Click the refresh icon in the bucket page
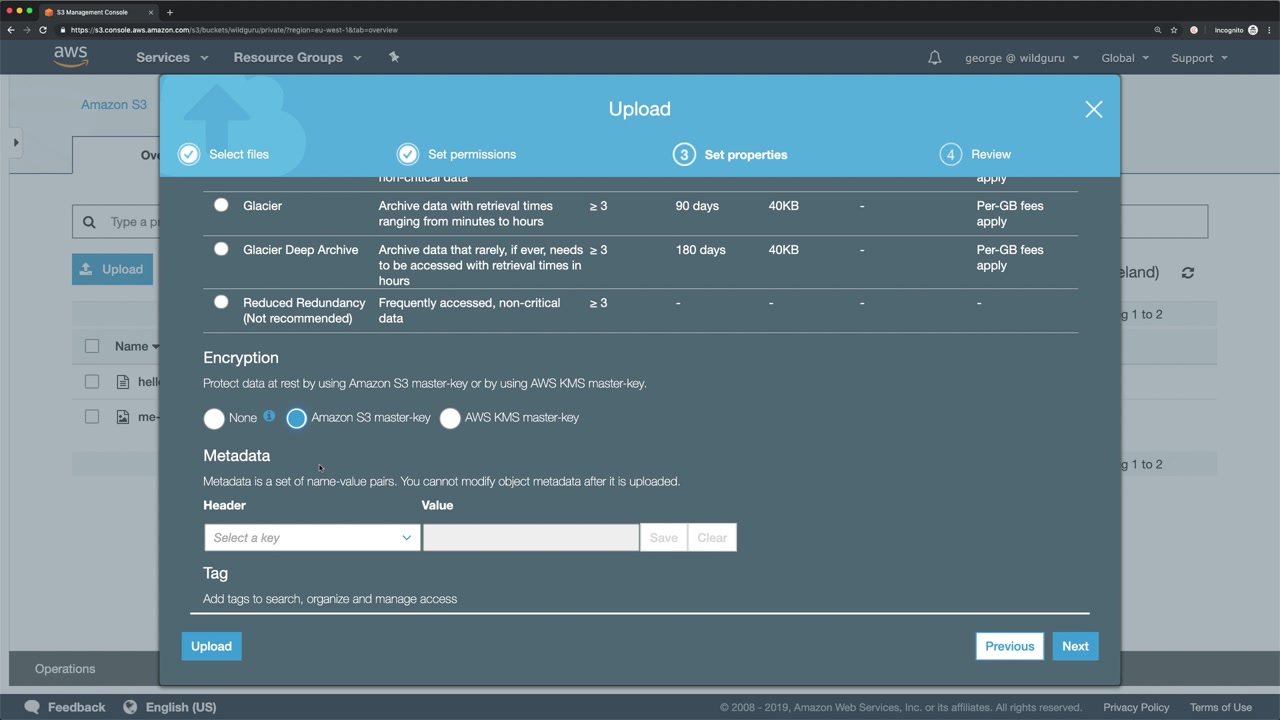 [1188, 272]
